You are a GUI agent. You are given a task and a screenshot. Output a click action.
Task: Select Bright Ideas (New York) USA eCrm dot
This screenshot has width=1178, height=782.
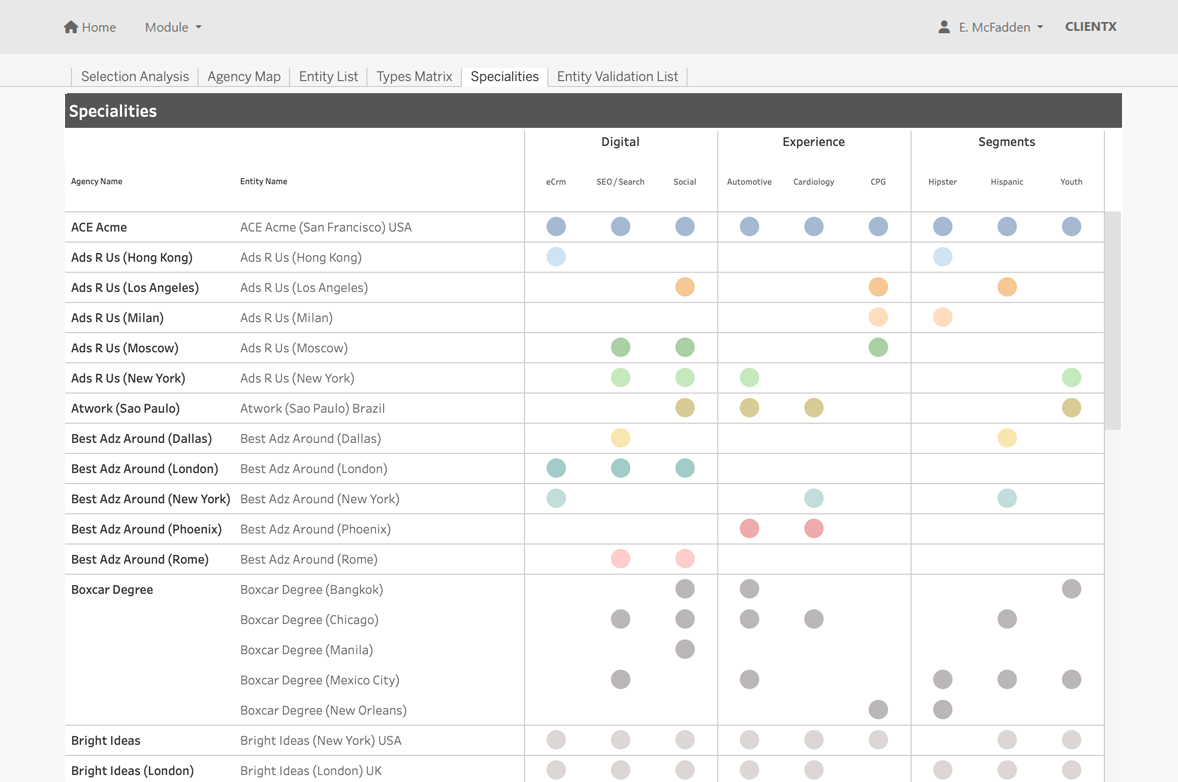pos(556,739)
